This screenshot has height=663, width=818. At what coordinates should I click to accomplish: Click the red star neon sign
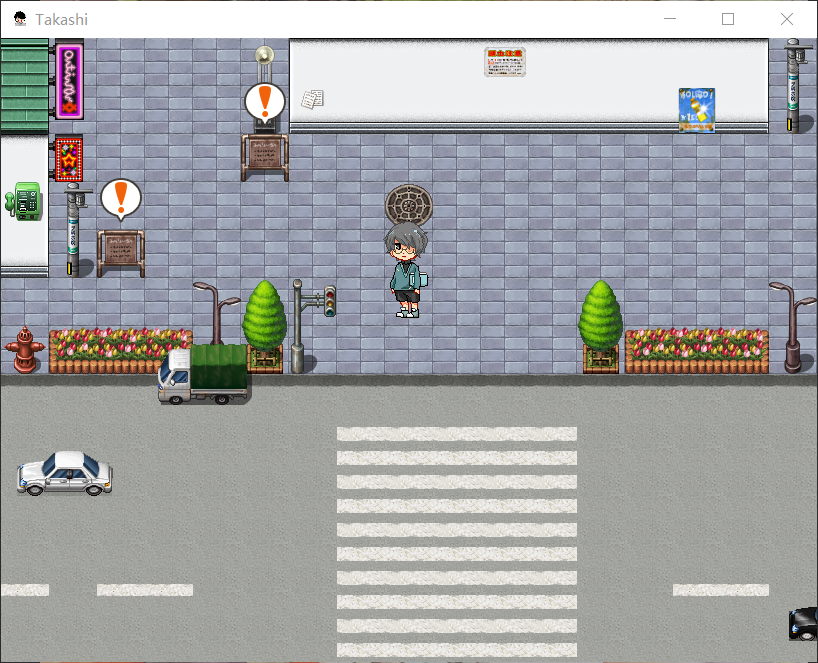69,159
